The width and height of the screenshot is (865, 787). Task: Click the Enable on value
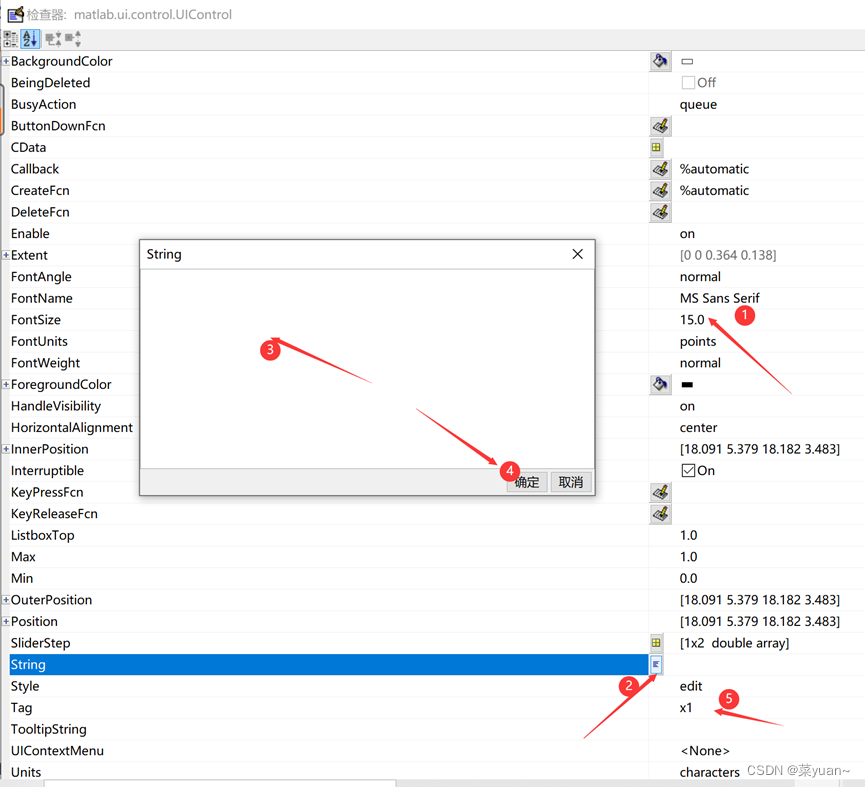[x=687, y=234]
